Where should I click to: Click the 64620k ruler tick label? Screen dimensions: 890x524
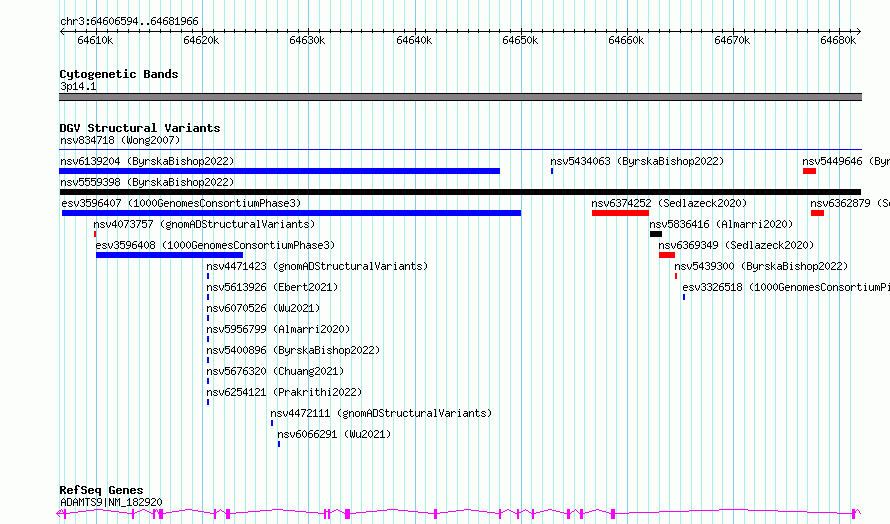coord(201,40)
